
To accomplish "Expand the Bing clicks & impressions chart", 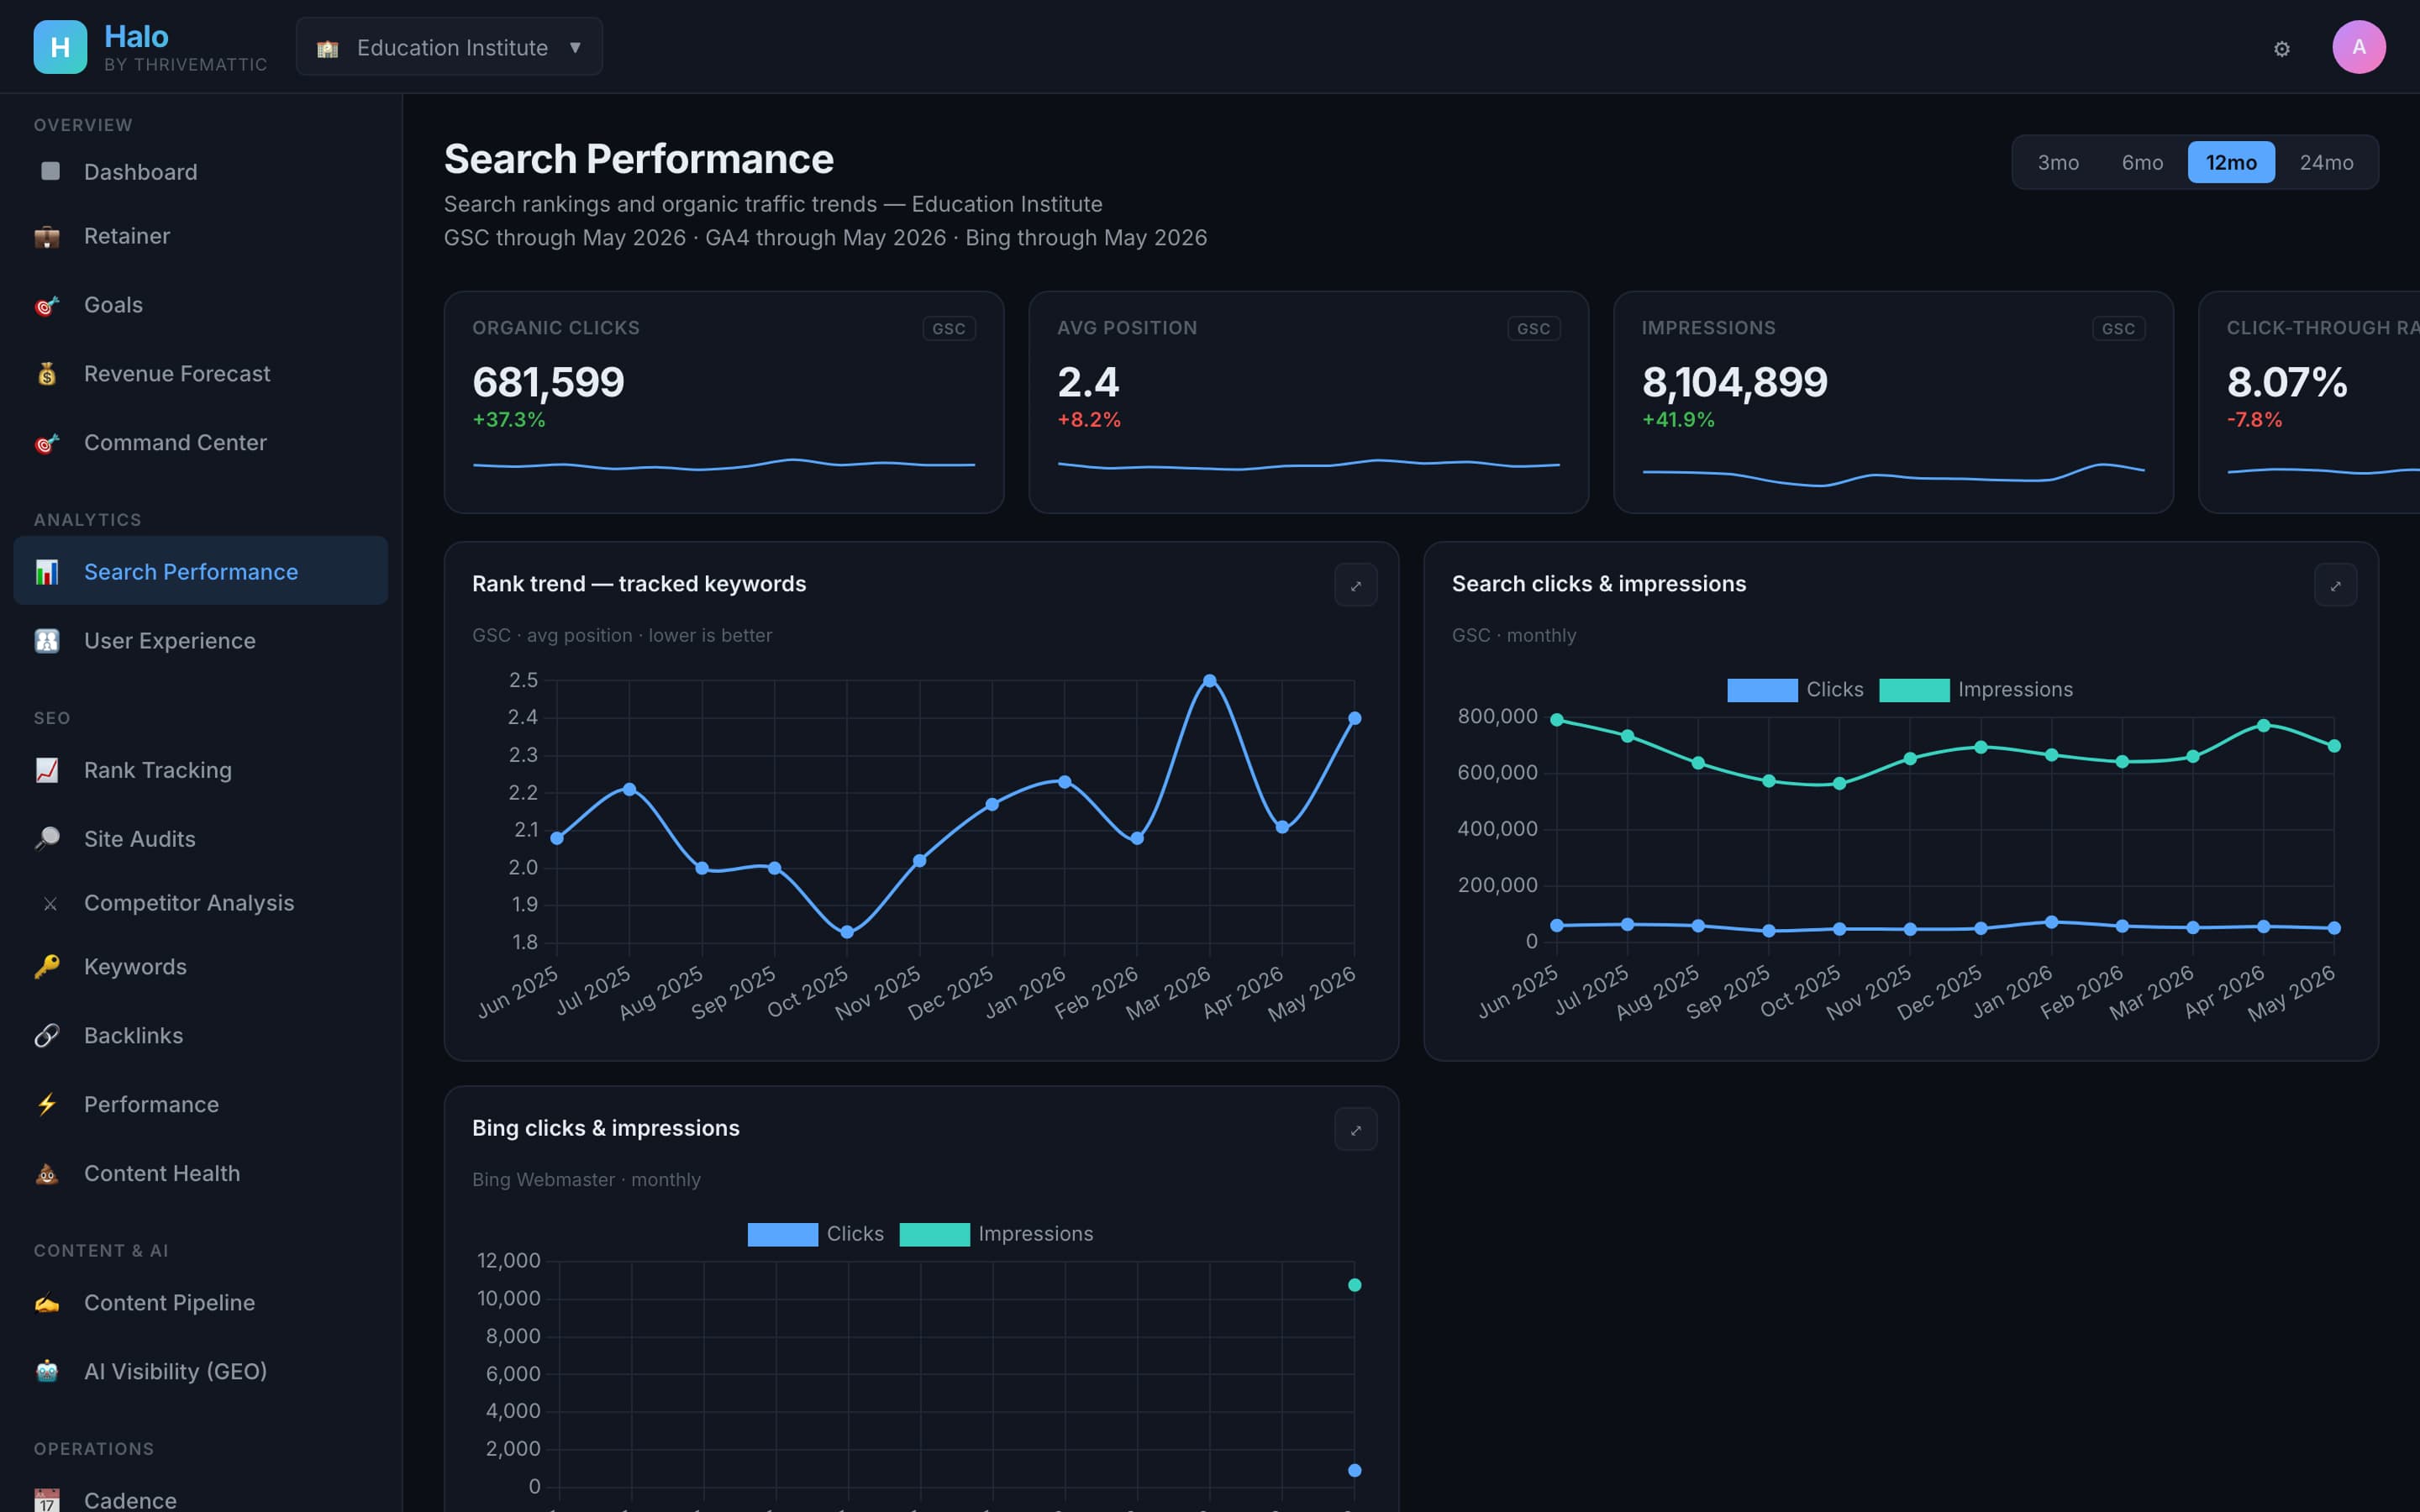I will coord(1355,1129).
